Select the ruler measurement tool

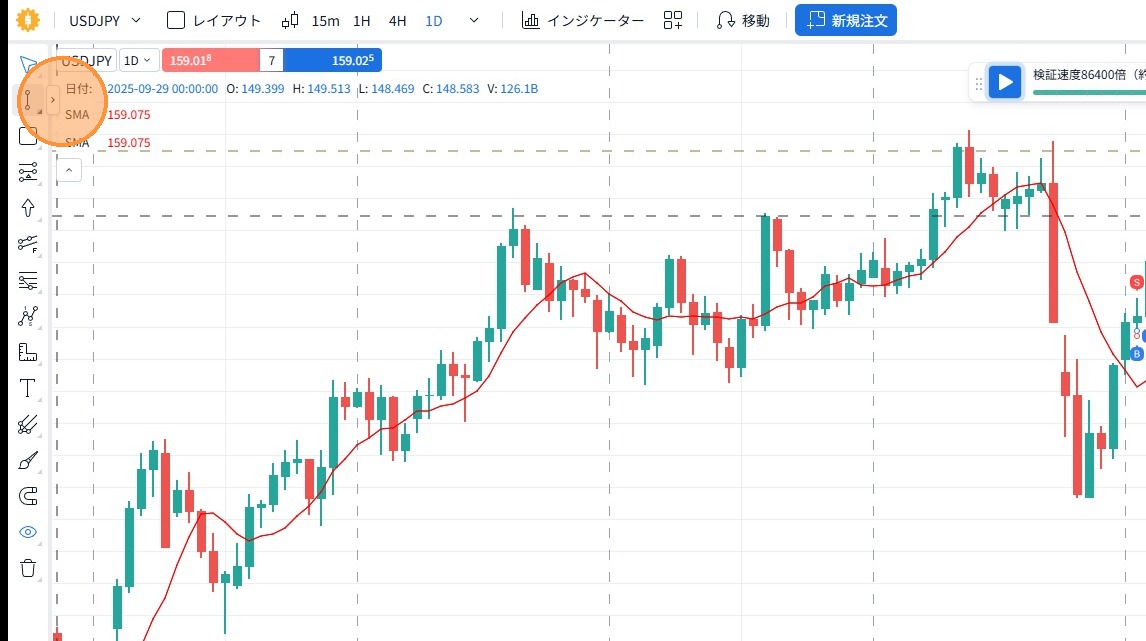point(28,352)
